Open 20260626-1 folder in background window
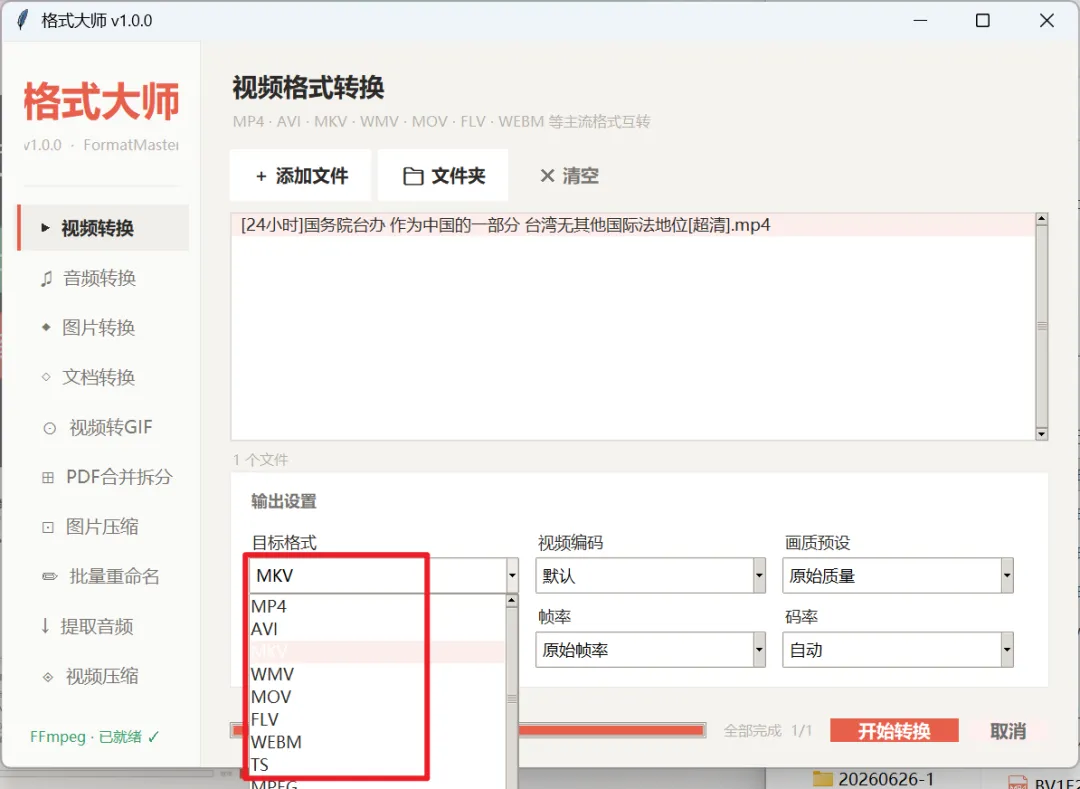The height and width of the screenshot is (789, 1080). pyautogui.click(x=873, y=779)
